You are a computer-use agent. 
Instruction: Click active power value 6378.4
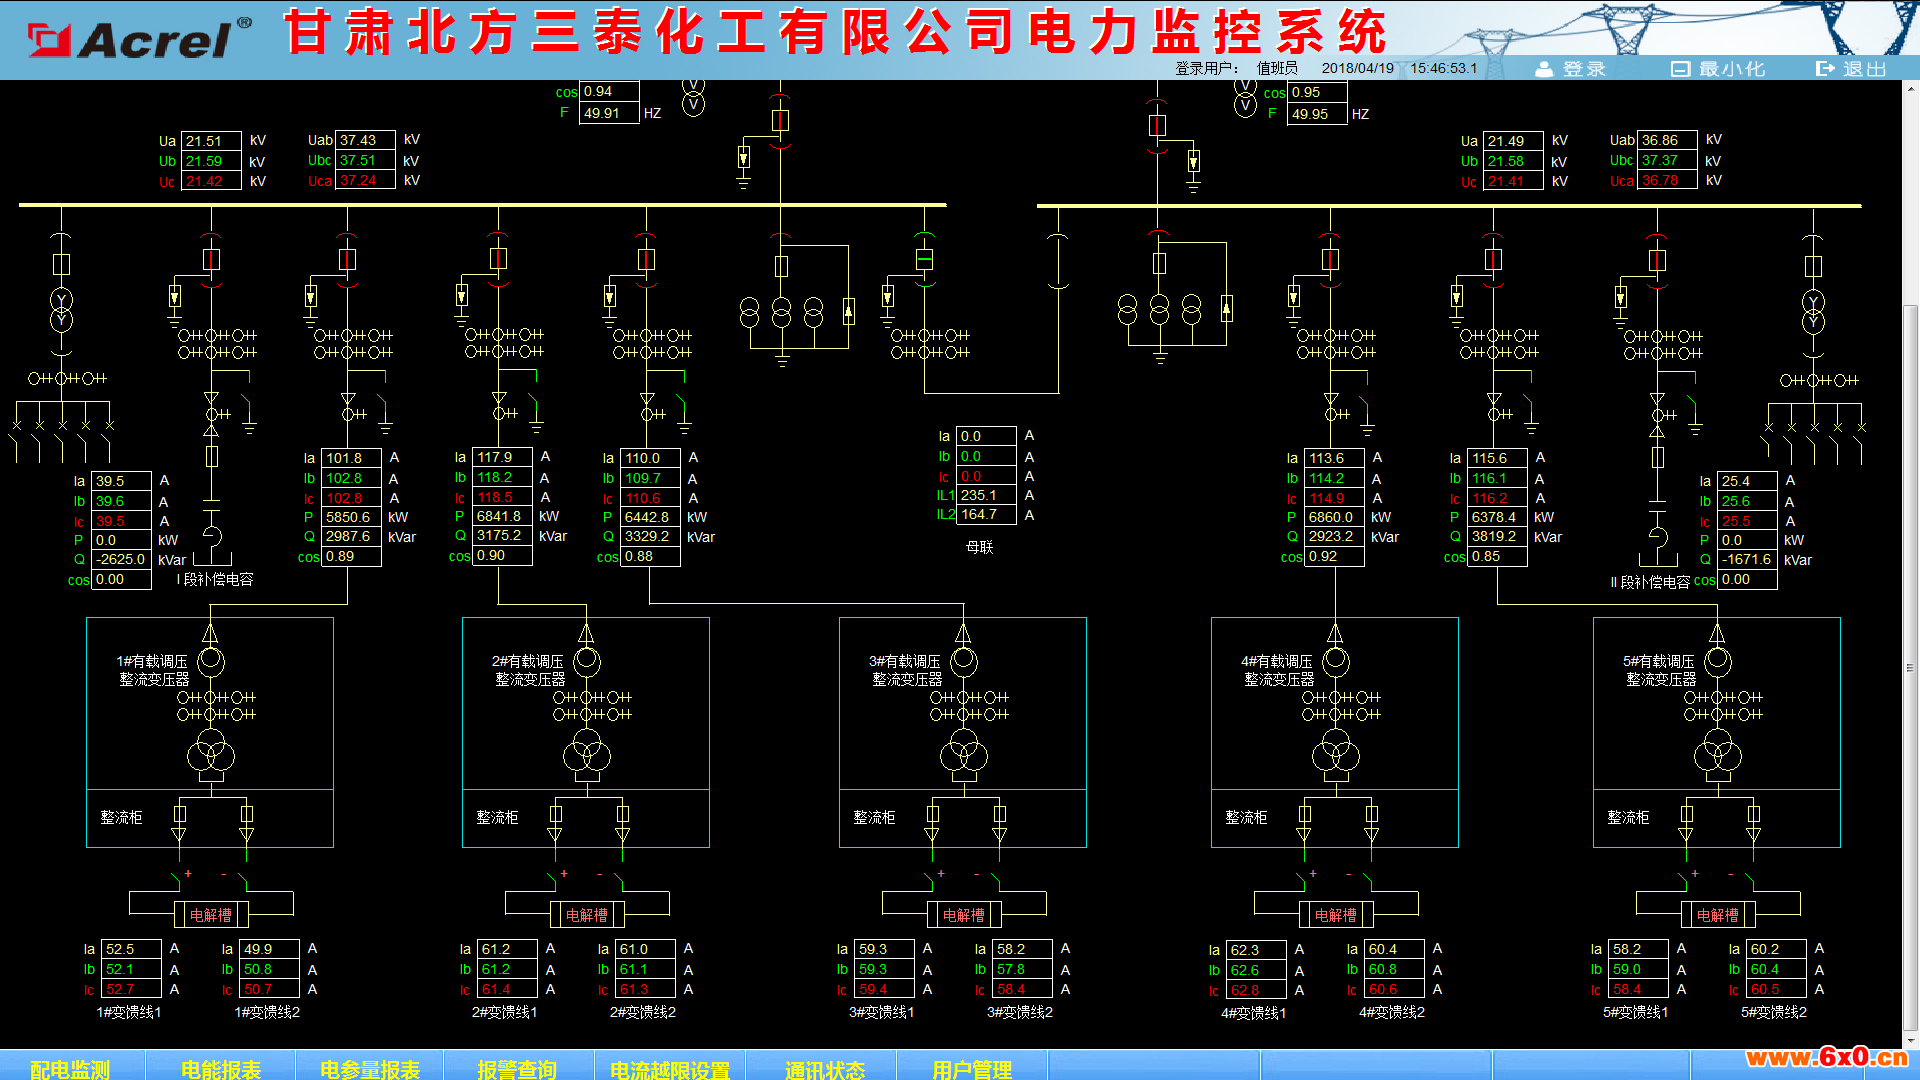point(1498,517)
